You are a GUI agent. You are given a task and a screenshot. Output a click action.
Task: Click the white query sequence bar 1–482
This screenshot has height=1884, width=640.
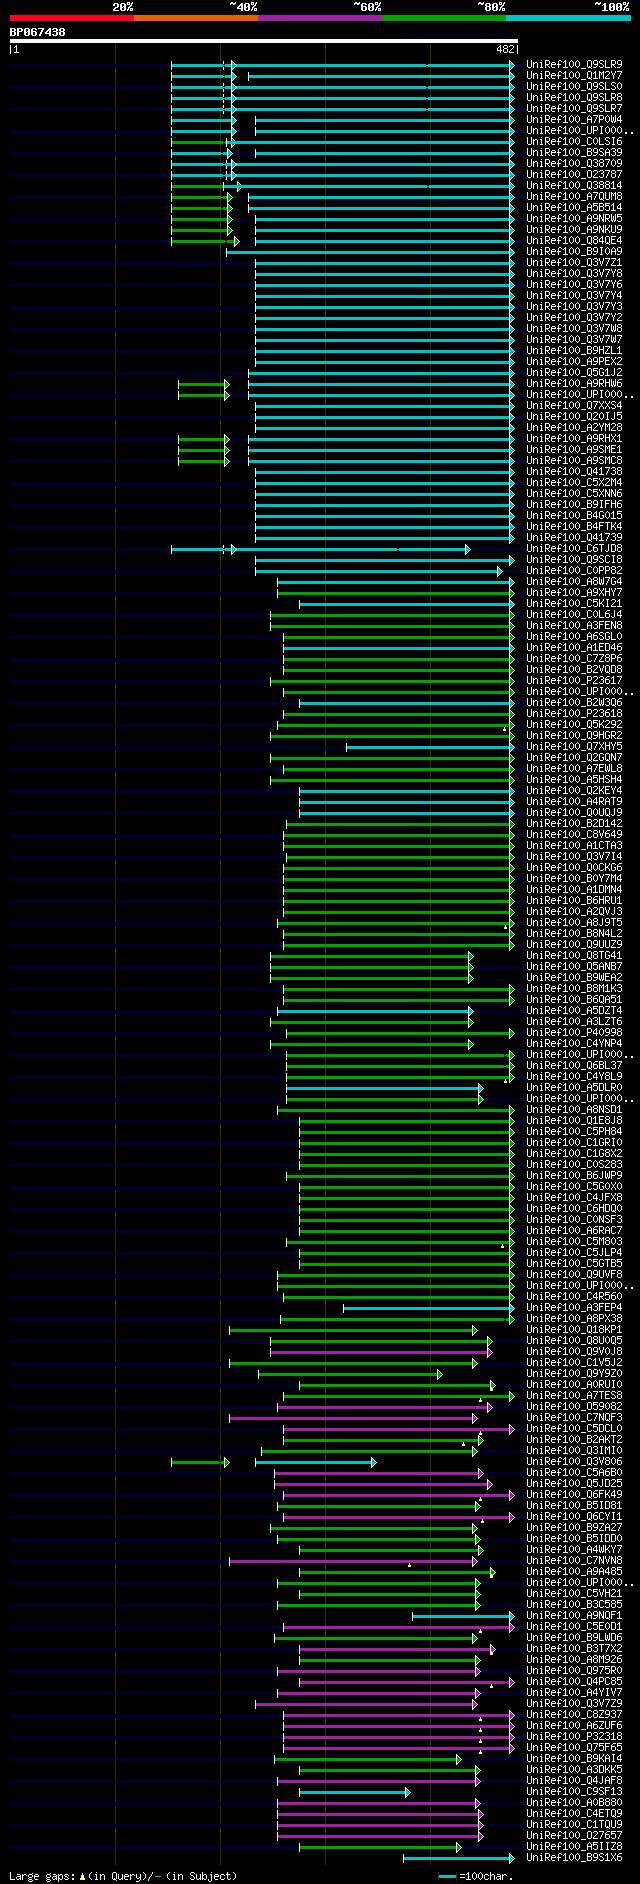click(264, 41)
